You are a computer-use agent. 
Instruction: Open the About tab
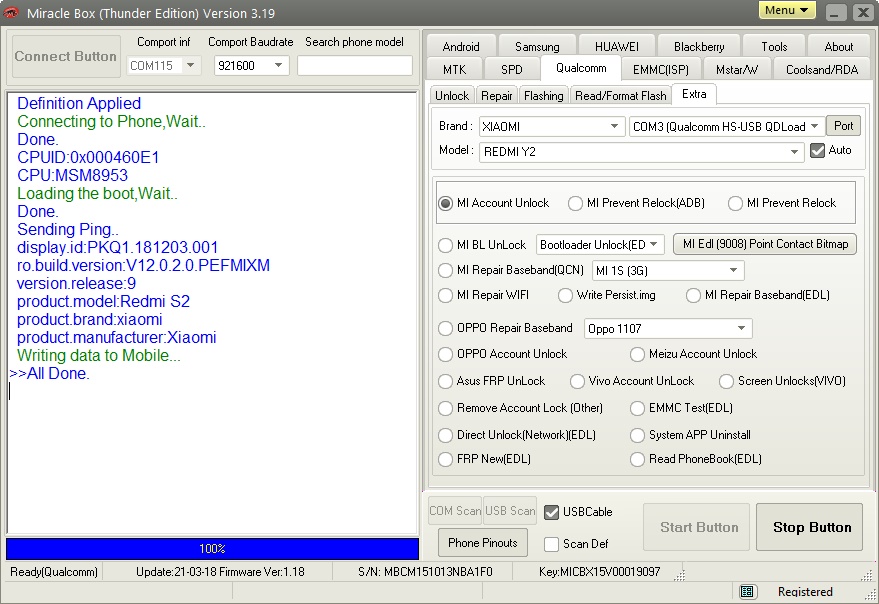pyautogui.click(x=839, y=47)
